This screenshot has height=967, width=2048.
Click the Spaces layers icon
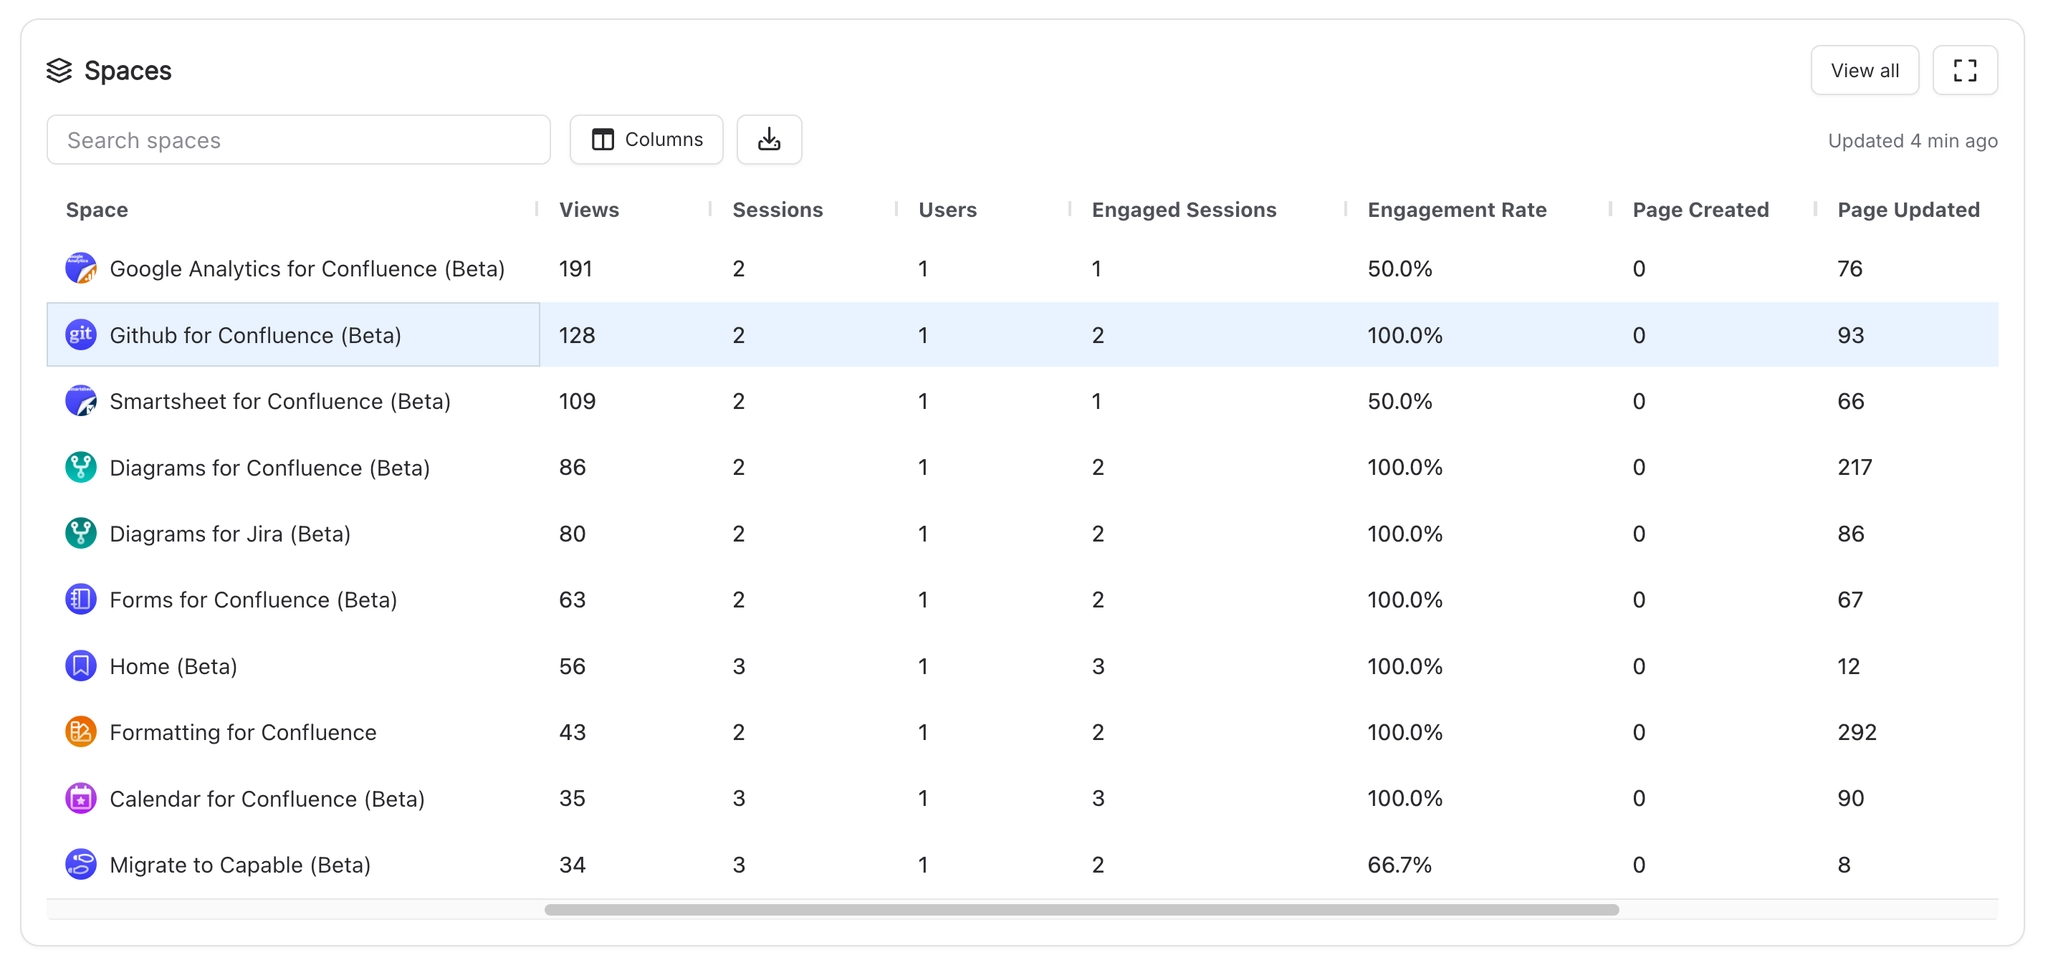(x=59, y=70)
